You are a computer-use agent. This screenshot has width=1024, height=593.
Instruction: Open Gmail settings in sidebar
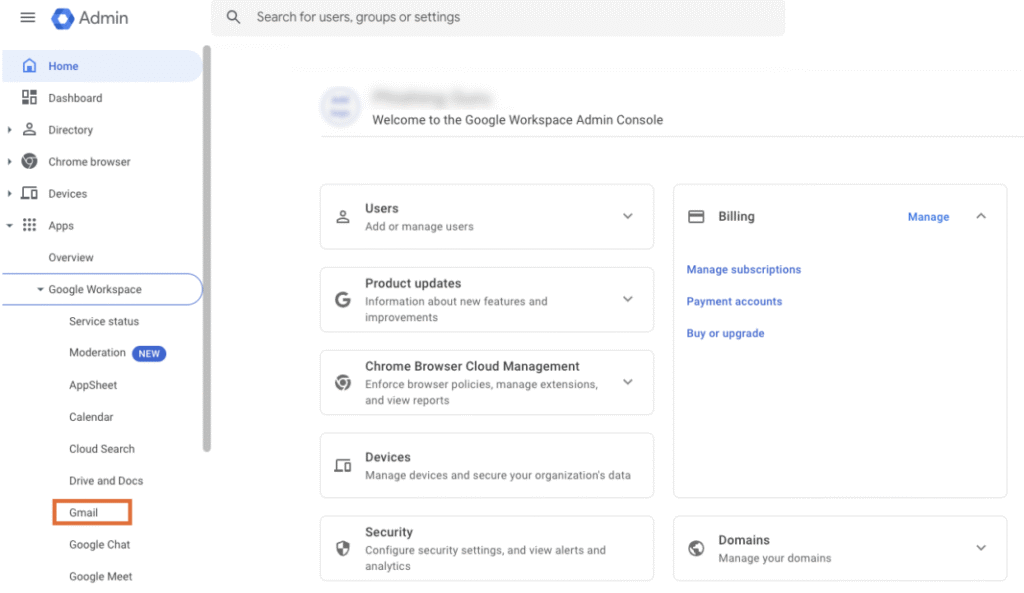click(84, 513)
